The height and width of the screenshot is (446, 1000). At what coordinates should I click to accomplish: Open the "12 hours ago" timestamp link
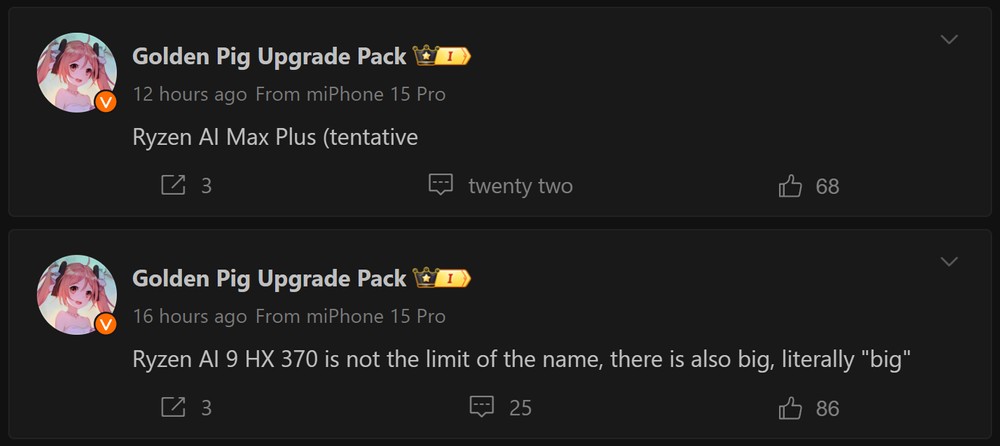click(189, 94)
